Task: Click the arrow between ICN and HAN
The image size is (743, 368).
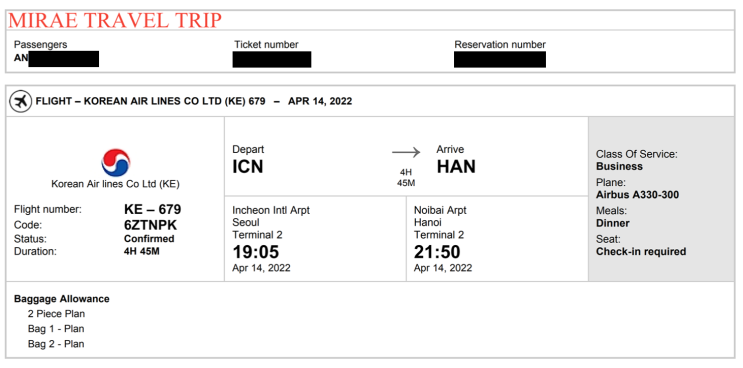Action: pyautogui.click(x=406, y=153)
